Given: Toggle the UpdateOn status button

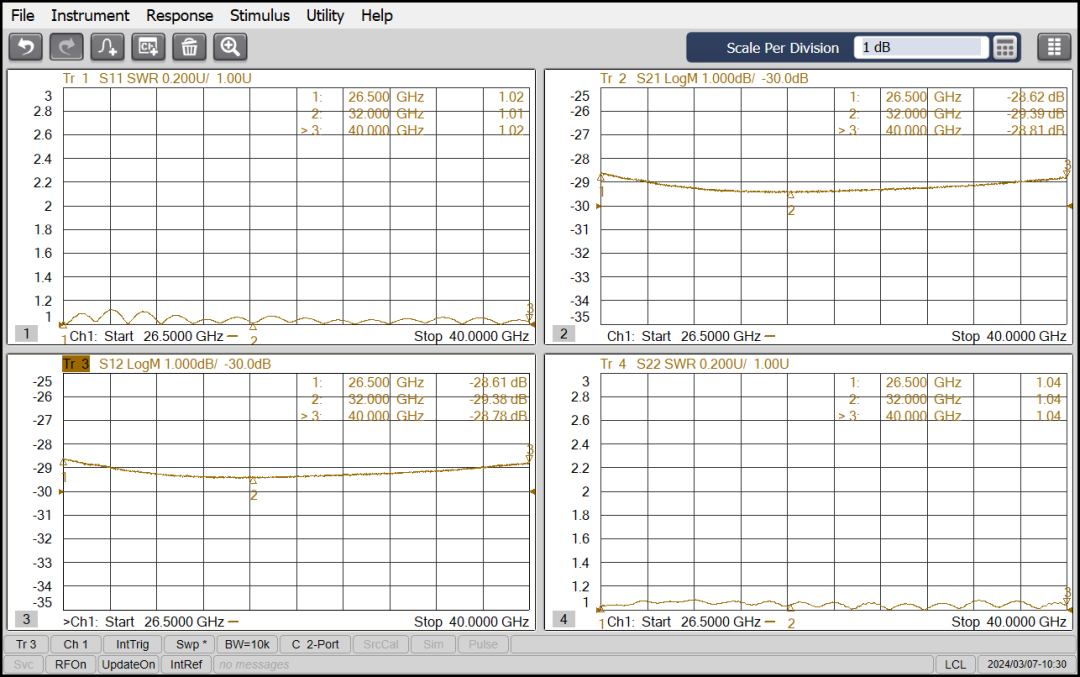Looking at the screenshot, I should 128,665.
